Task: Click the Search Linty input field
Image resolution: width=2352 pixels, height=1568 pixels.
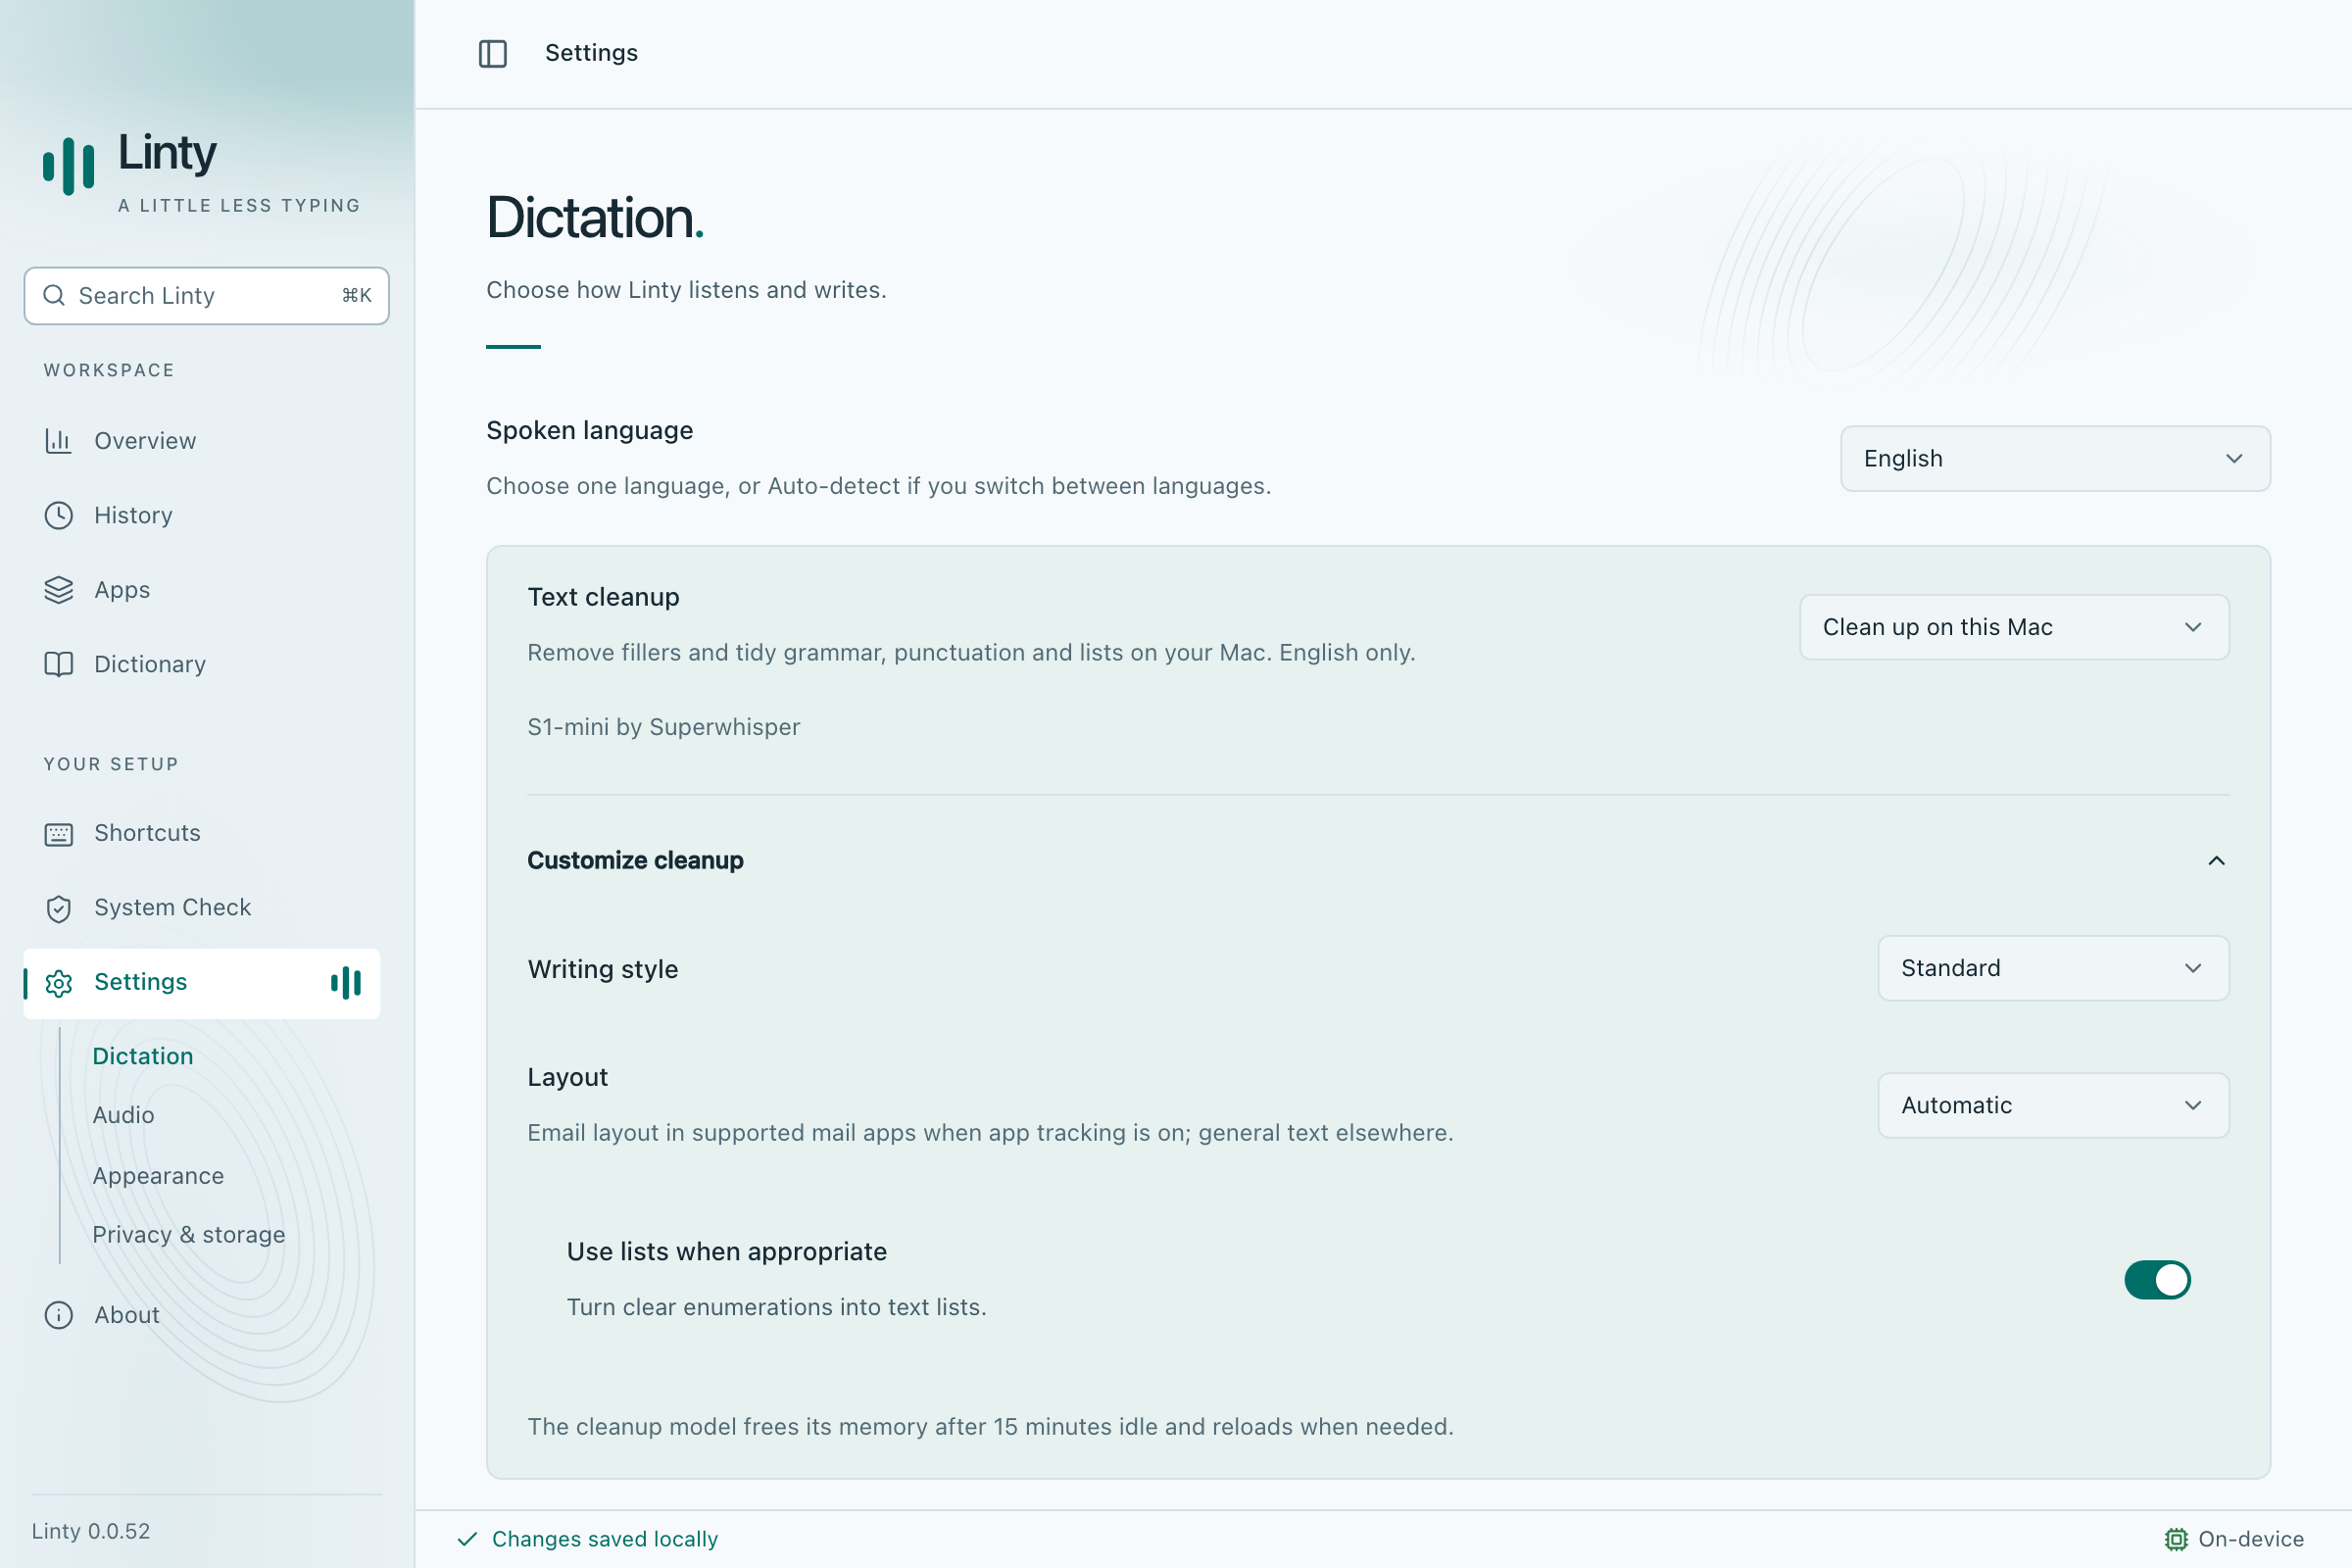Action: pos(206,295)
